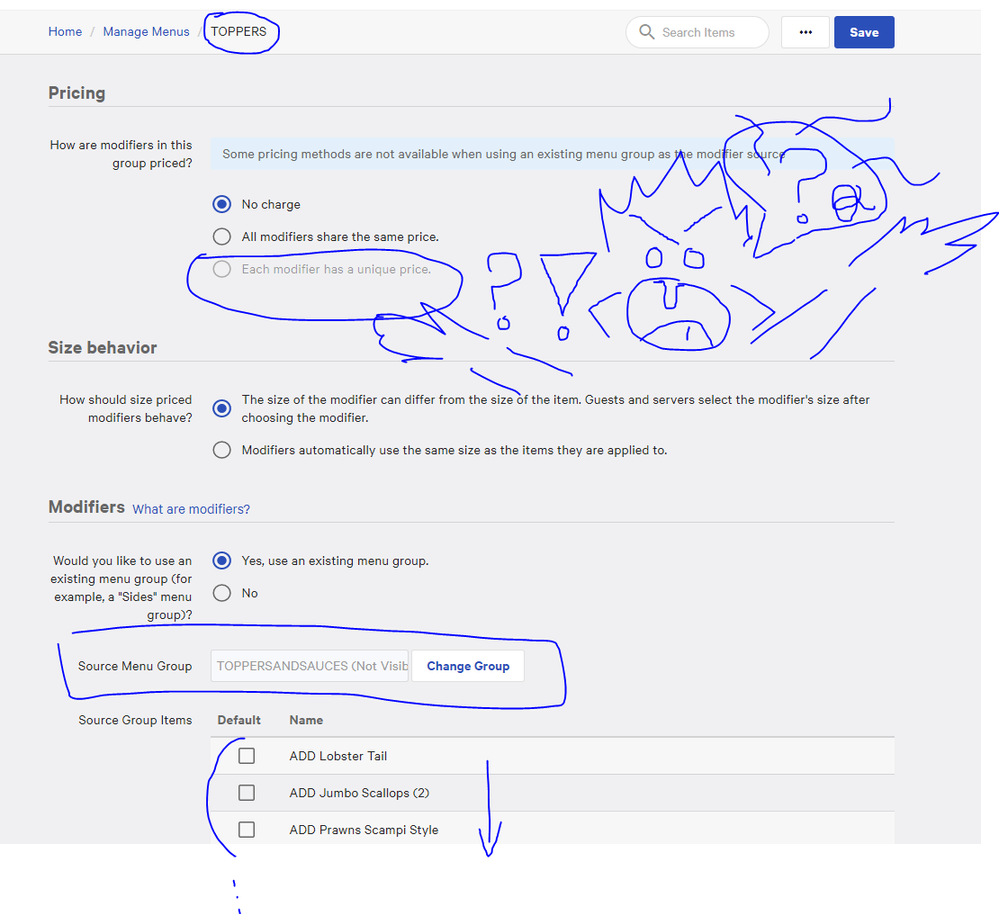Image resolution: width=999 pixels, height=914 pixels.
Task: Select Yes, use an existing menu group
Action: pyautogui.click(x=222, y=561)
